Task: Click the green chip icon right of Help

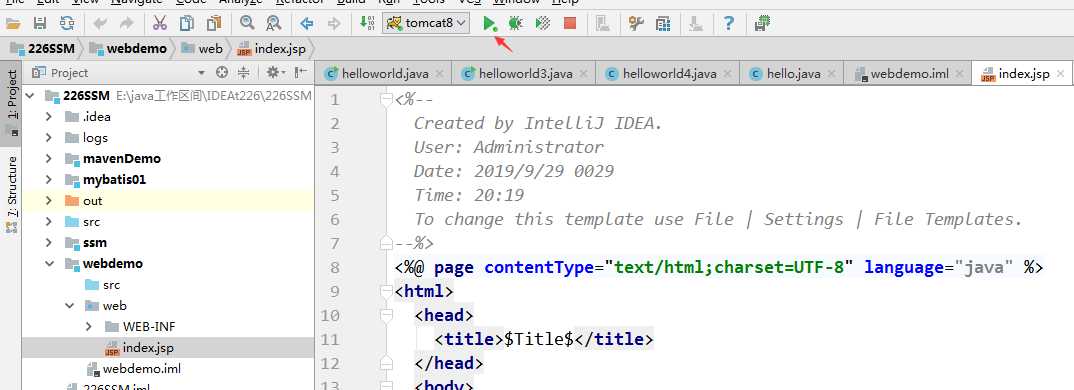Action: (x=762, y=24)
